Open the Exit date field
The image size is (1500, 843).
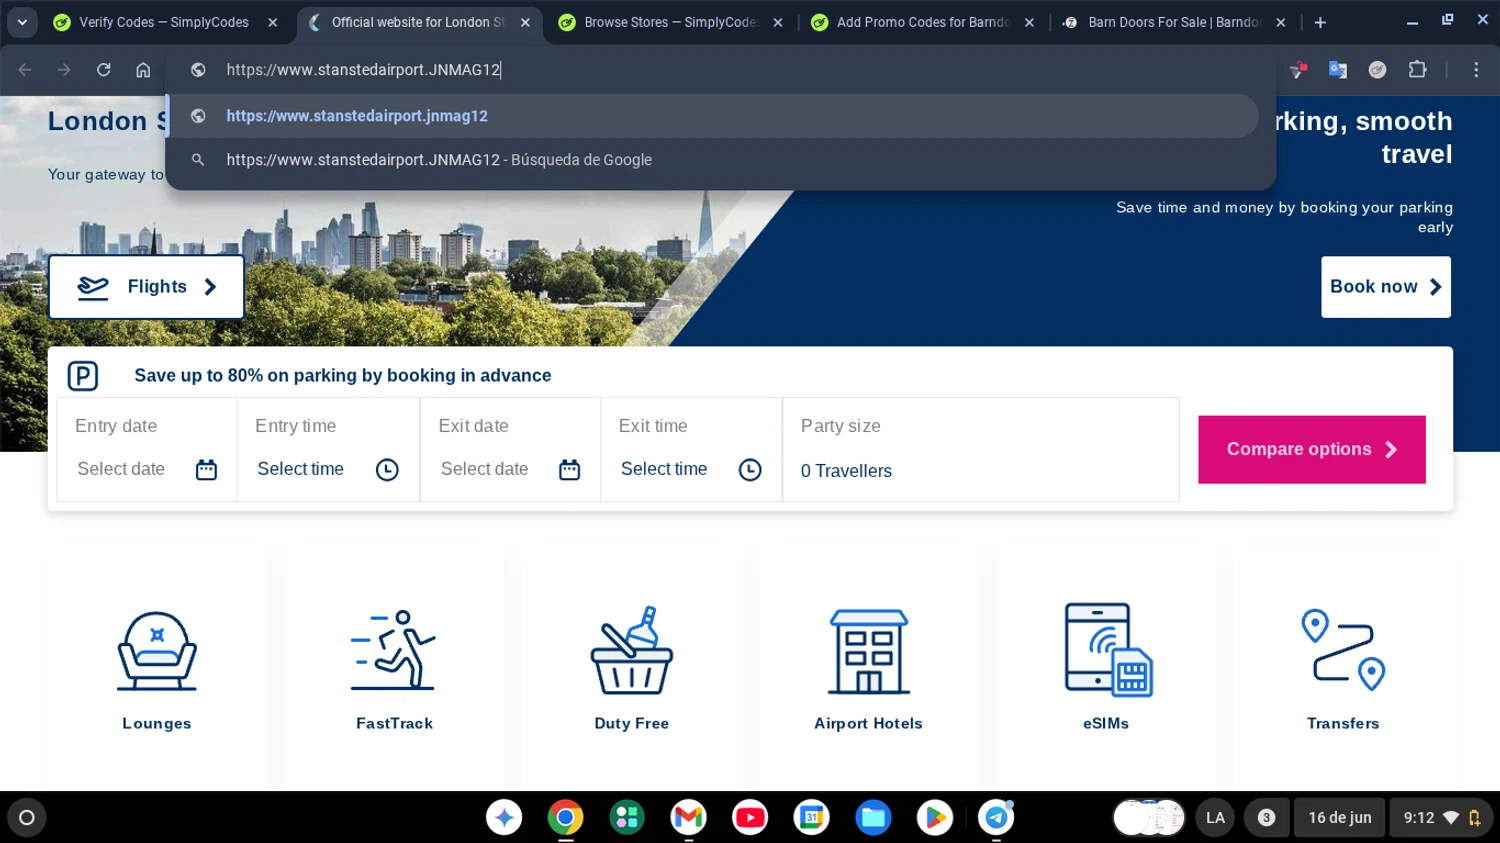pyautogui.click(x=510, y=449)
